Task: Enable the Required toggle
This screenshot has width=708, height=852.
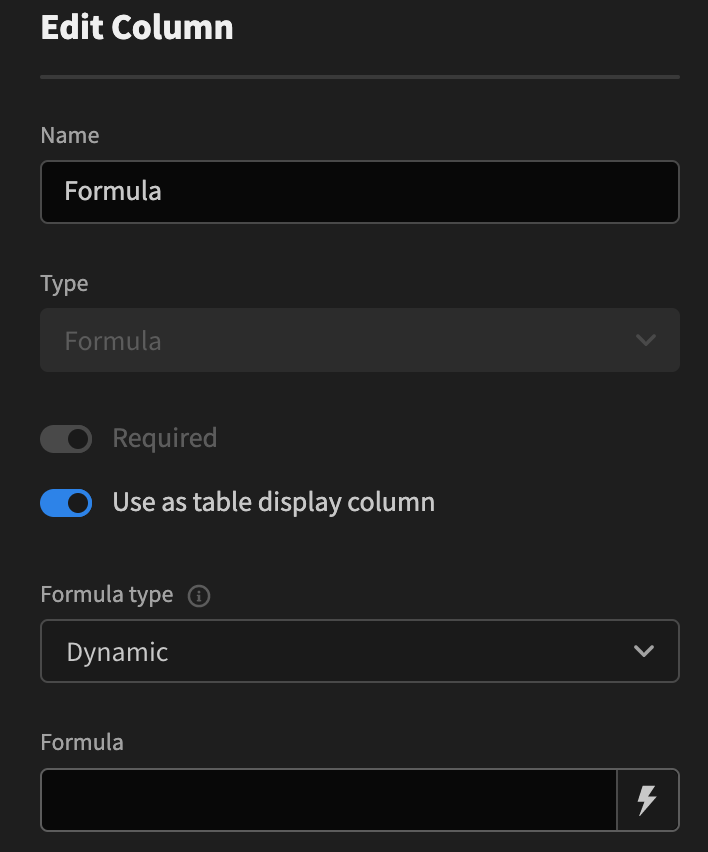Action: coord(66,439)
